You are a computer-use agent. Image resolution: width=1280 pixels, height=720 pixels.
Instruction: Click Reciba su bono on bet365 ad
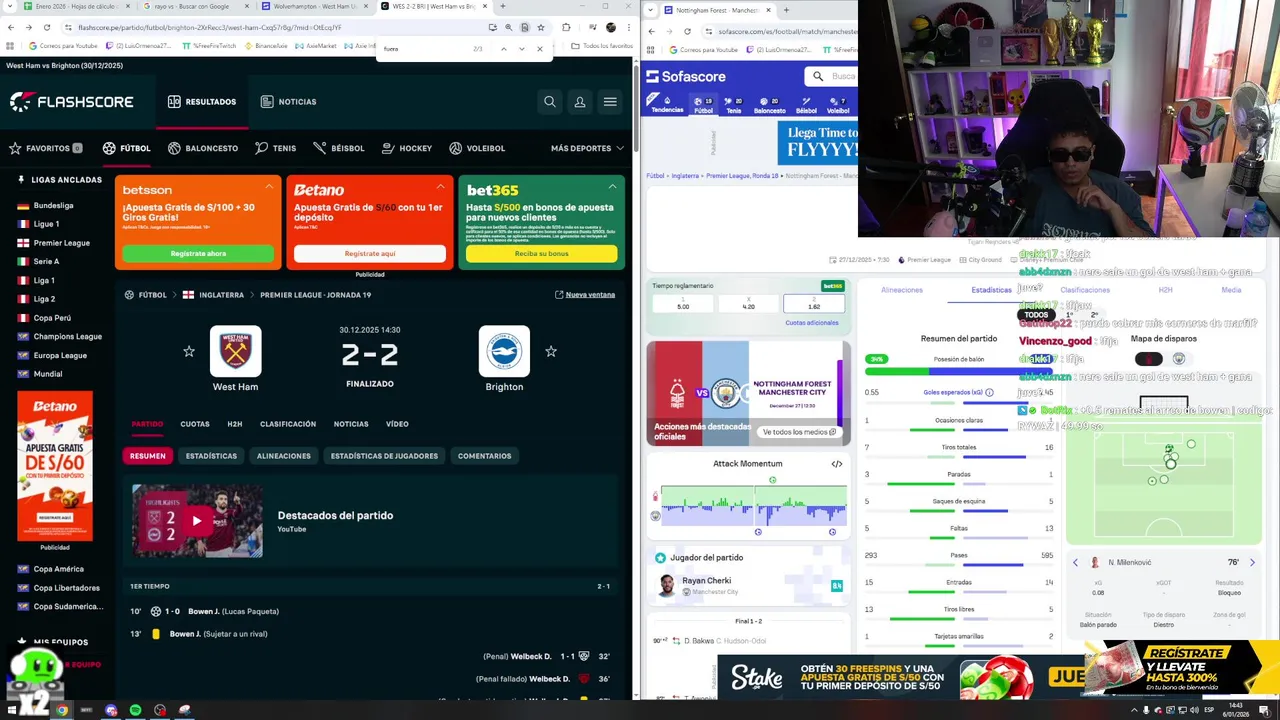(x=541, y=254)
